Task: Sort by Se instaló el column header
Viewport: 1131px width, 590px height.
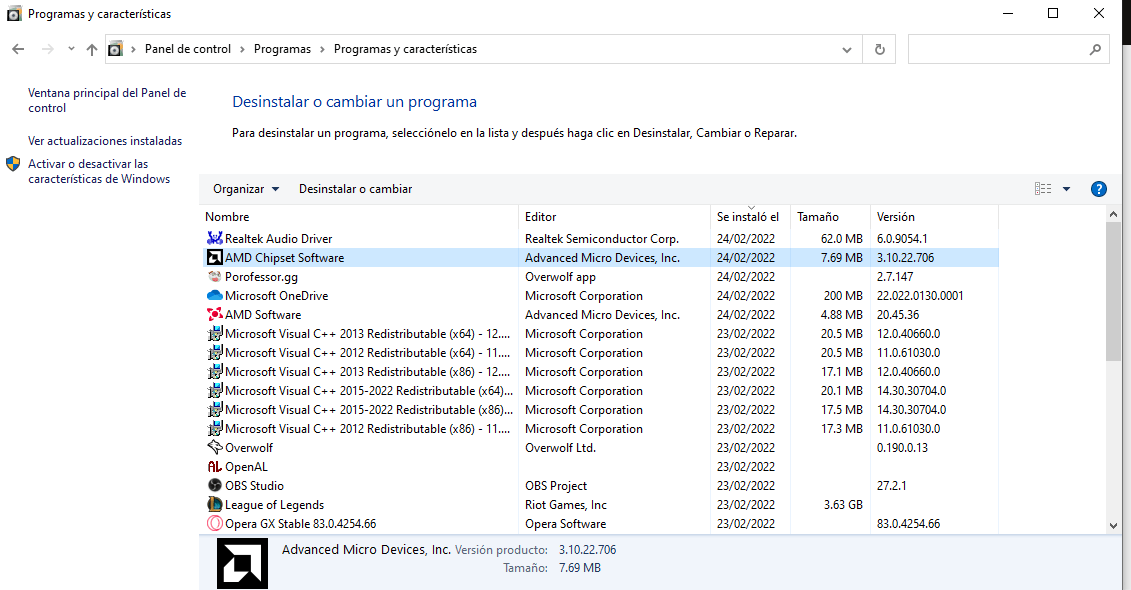Action: [x=750, y=216]
